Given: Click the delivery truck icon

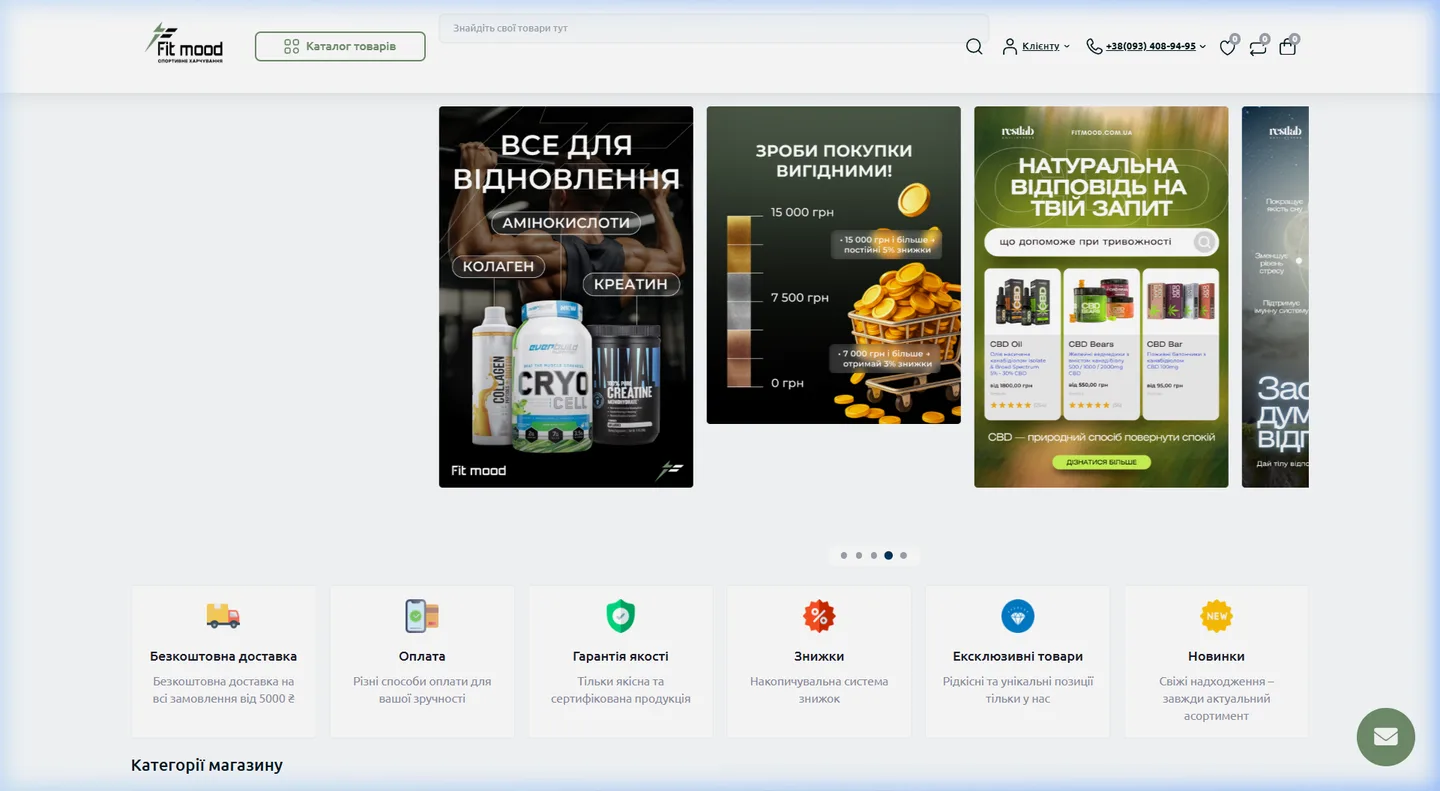Looking at the screenshot, I should pos(223,616).
